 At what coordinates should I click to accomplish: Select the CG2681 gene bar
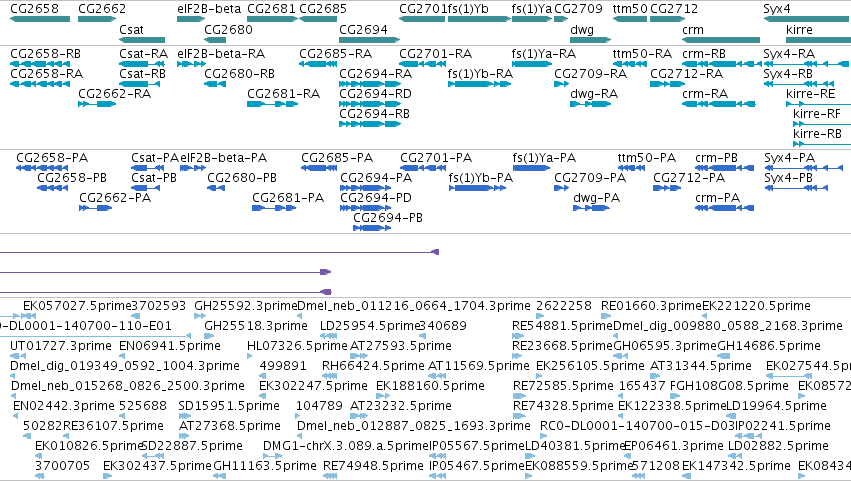[272, 19]
